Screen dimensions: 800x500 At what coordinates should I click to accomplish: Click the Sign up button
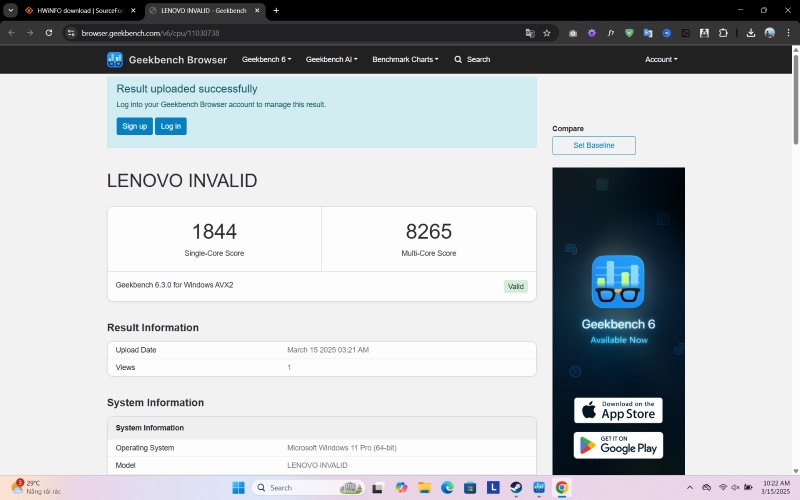click(135, 126)
